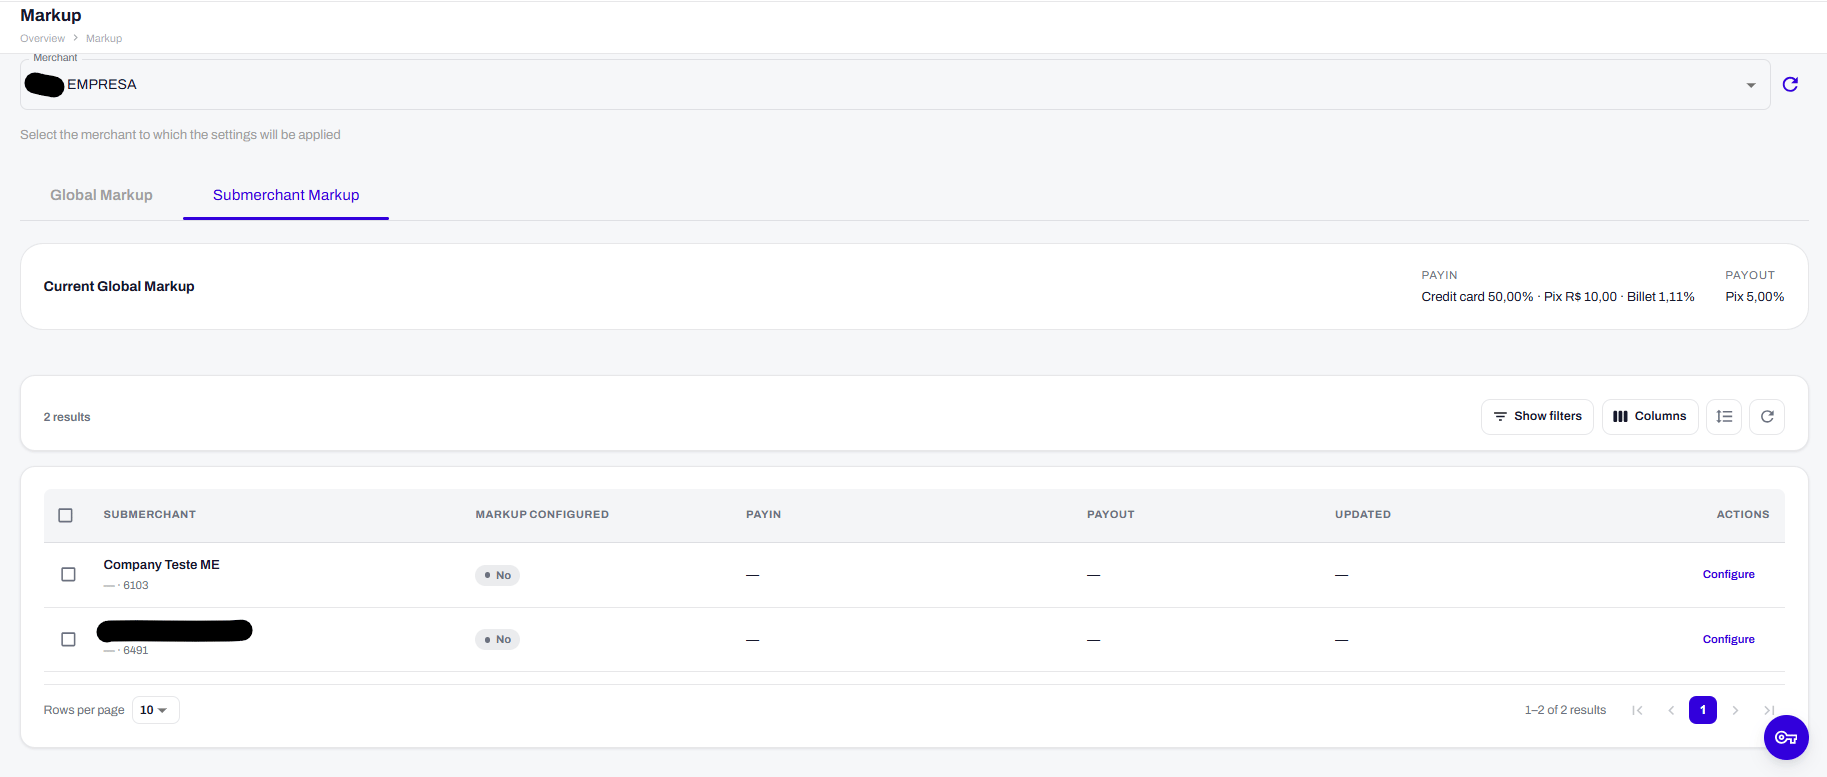Click the 6103 ID under Company Teste ME
The image size is (1827, 777).
point(136,585)
